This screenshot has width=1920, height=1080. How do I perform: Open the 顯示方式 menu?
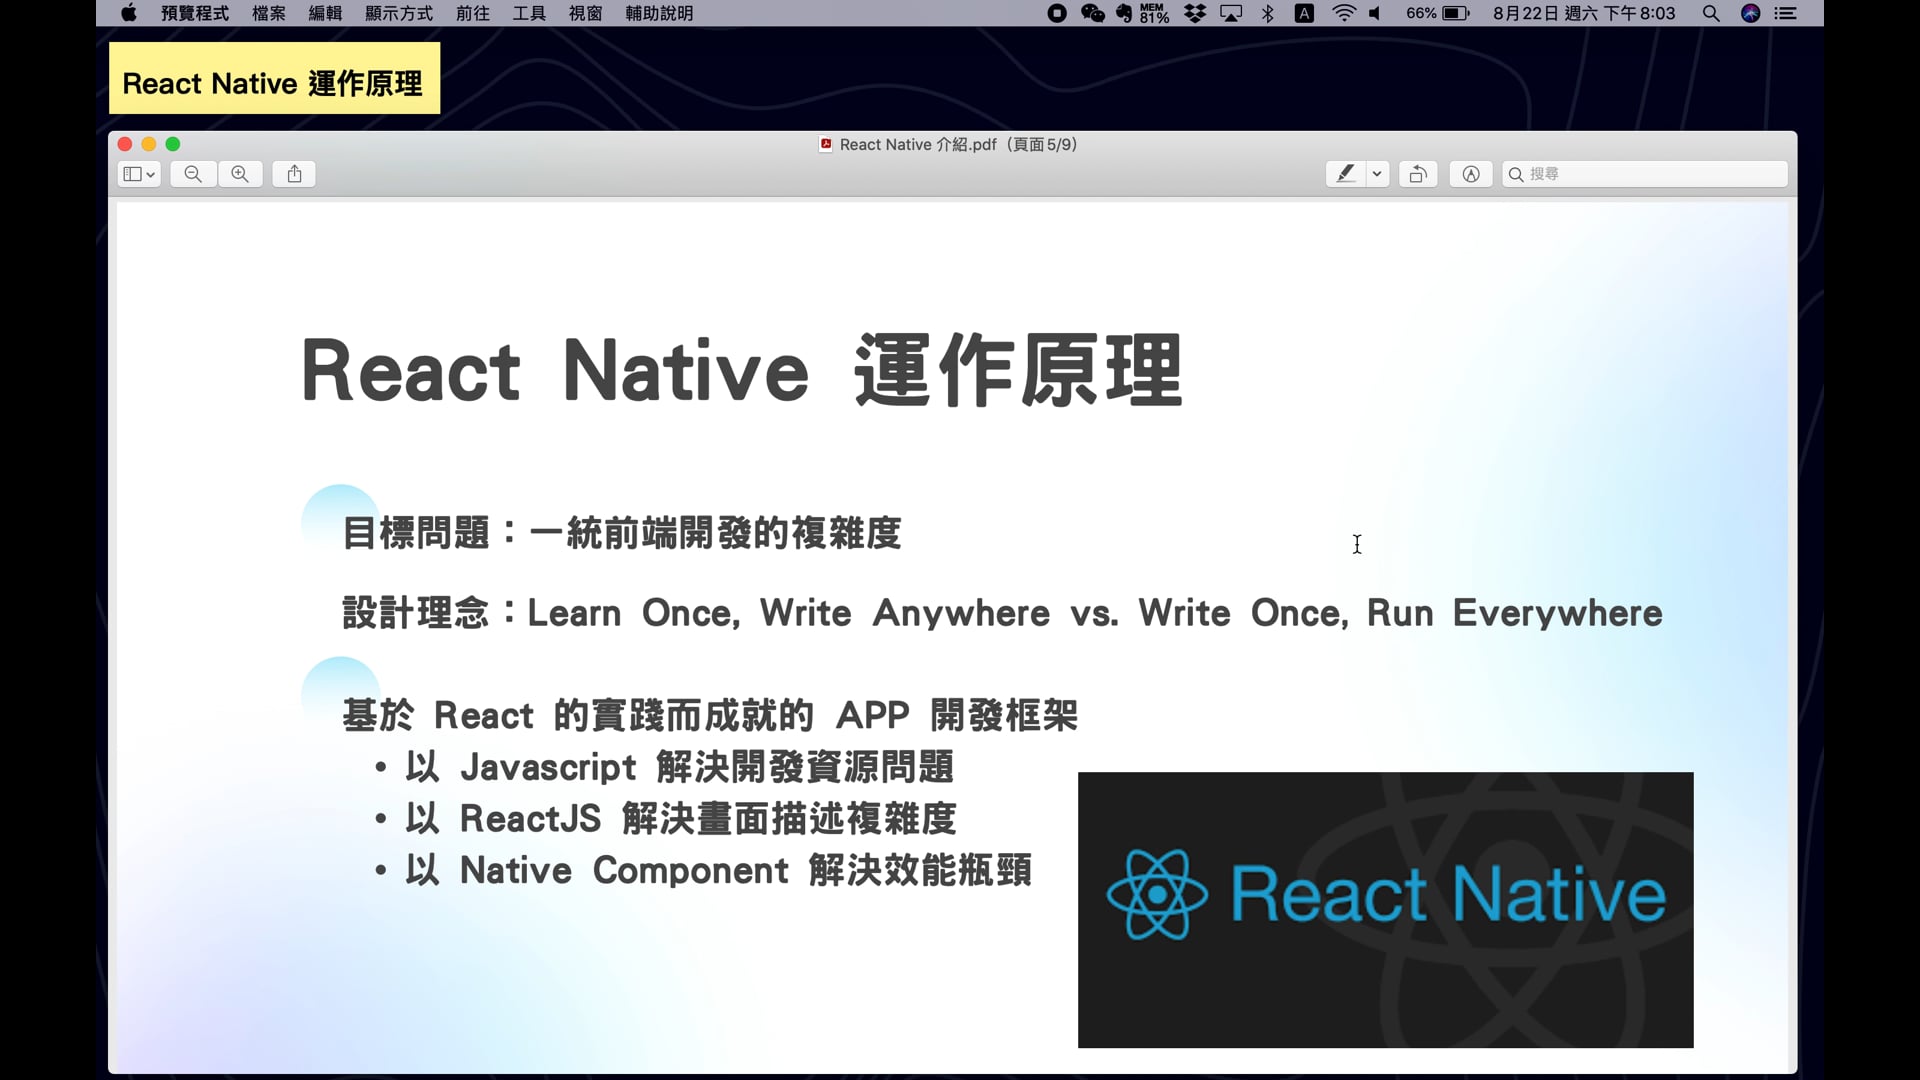tap(398, 13)
